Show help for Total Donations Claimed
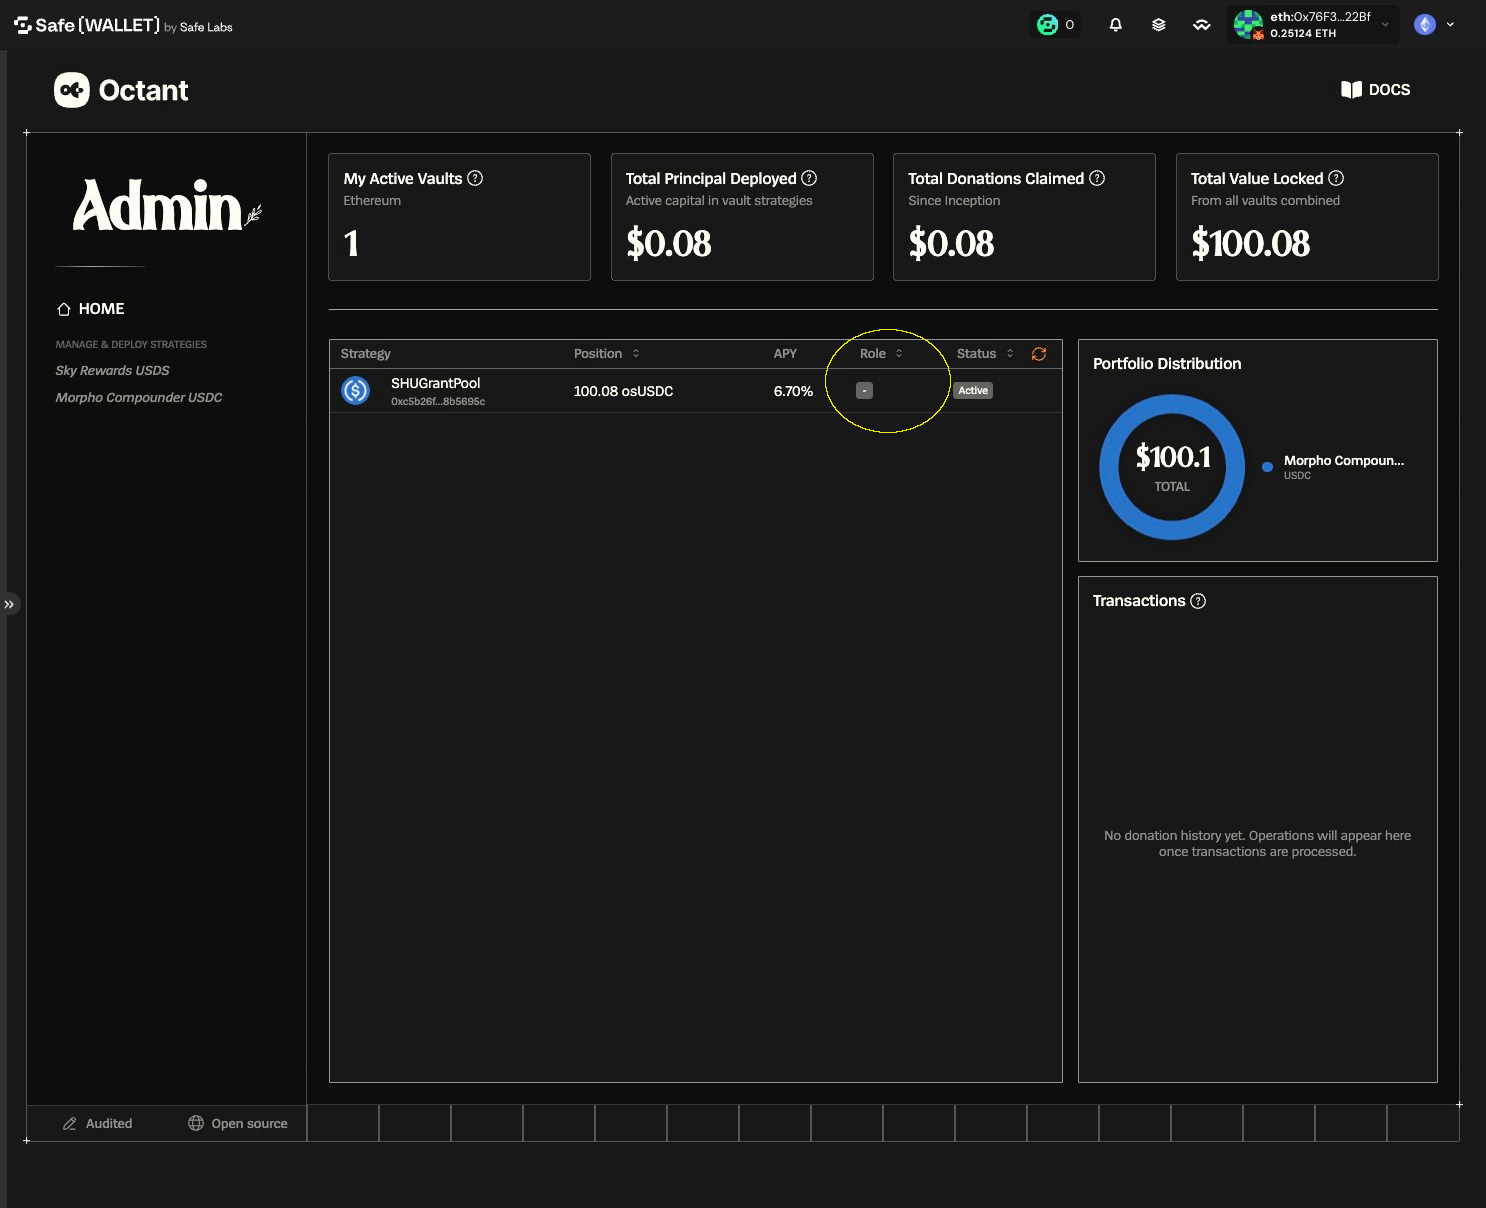Image resolution: width=1486 pixels, height=1208 pixels. (x=1097, y=178)
